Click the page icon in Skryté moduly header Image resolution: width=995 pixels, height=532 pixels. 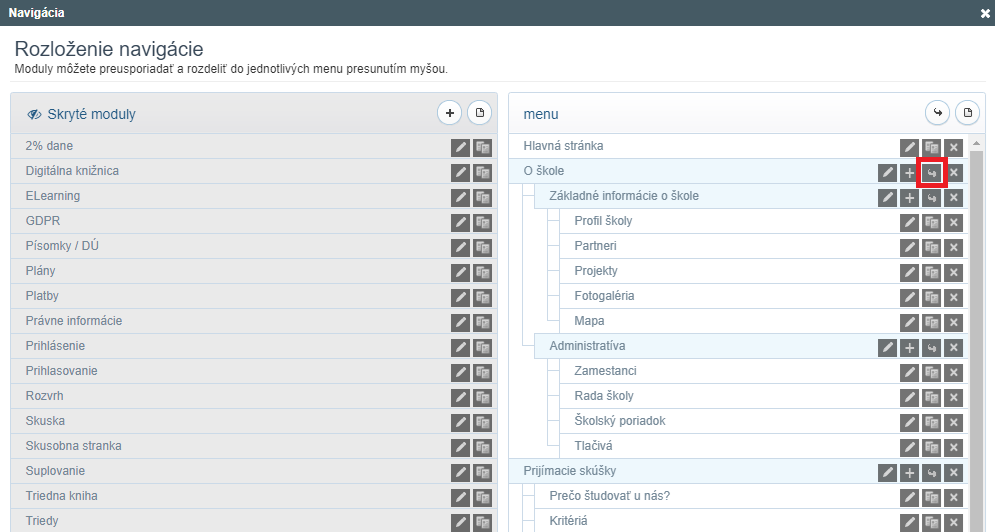pos(480,113)
